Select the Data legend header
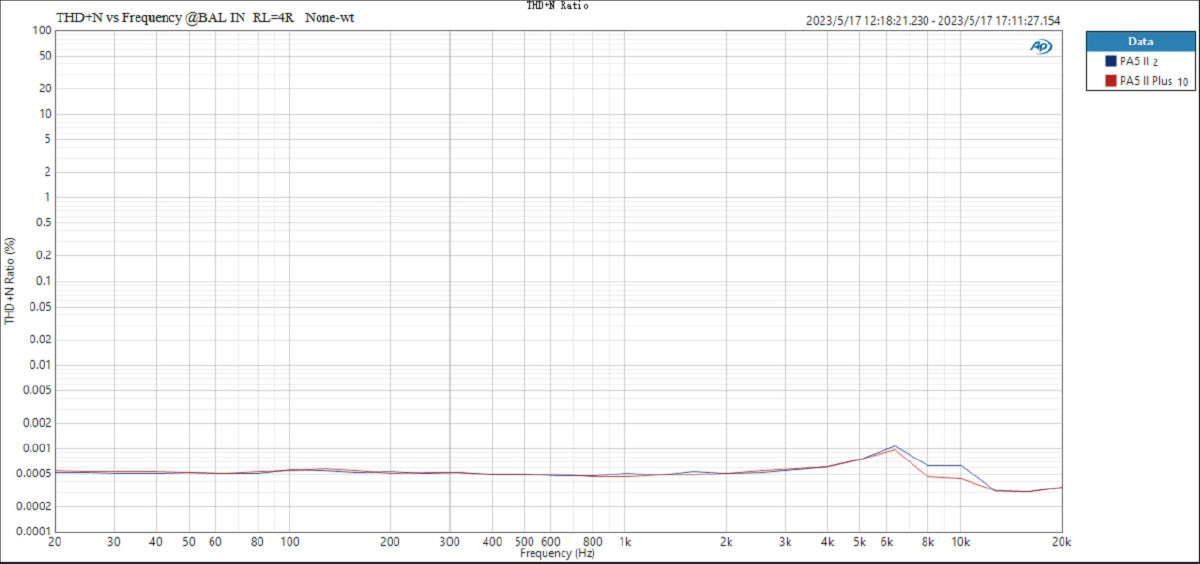Screen dimensions: 1200x564 click(x=1140, y=42)
